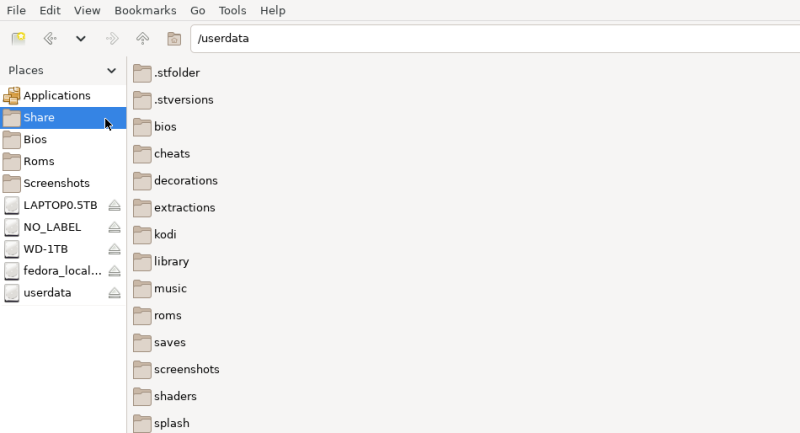800x433 pixels.
Task: Select the saves folder icon
Action: pyautogui.click(x=142, y=343)
